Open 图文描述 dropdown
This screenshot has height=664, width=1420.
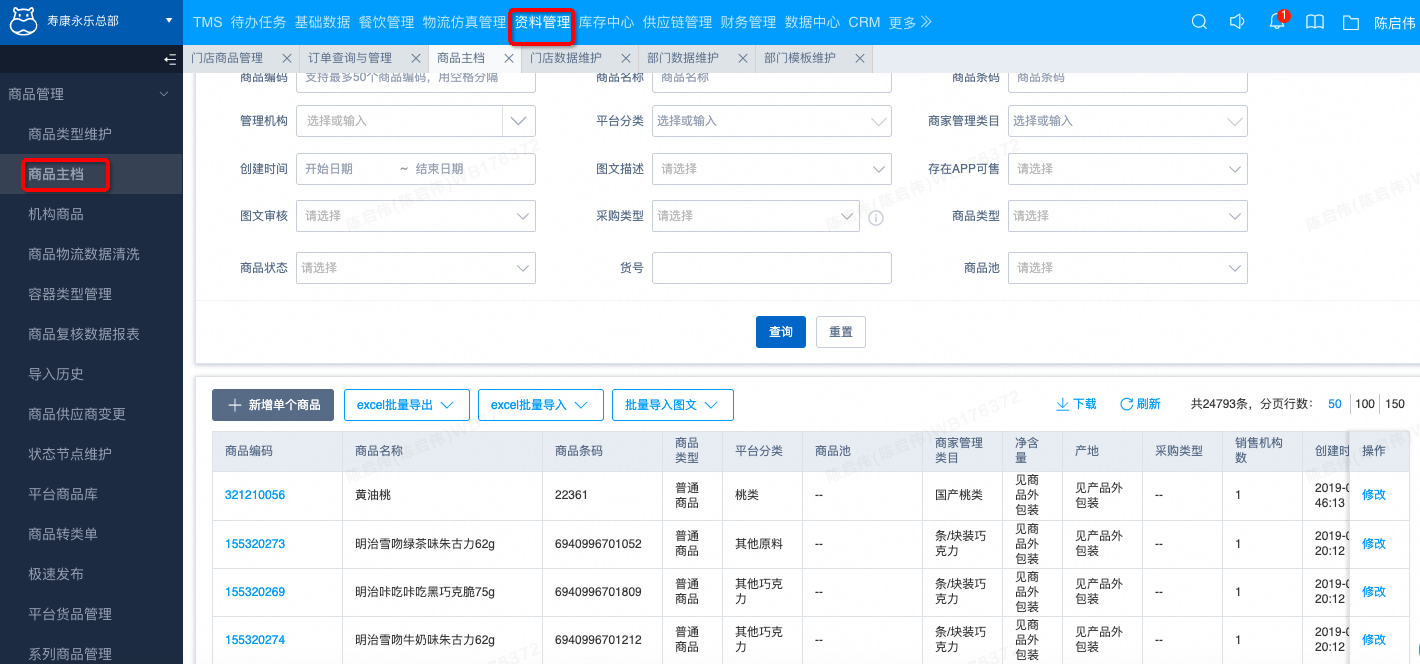tap(772, 169)
